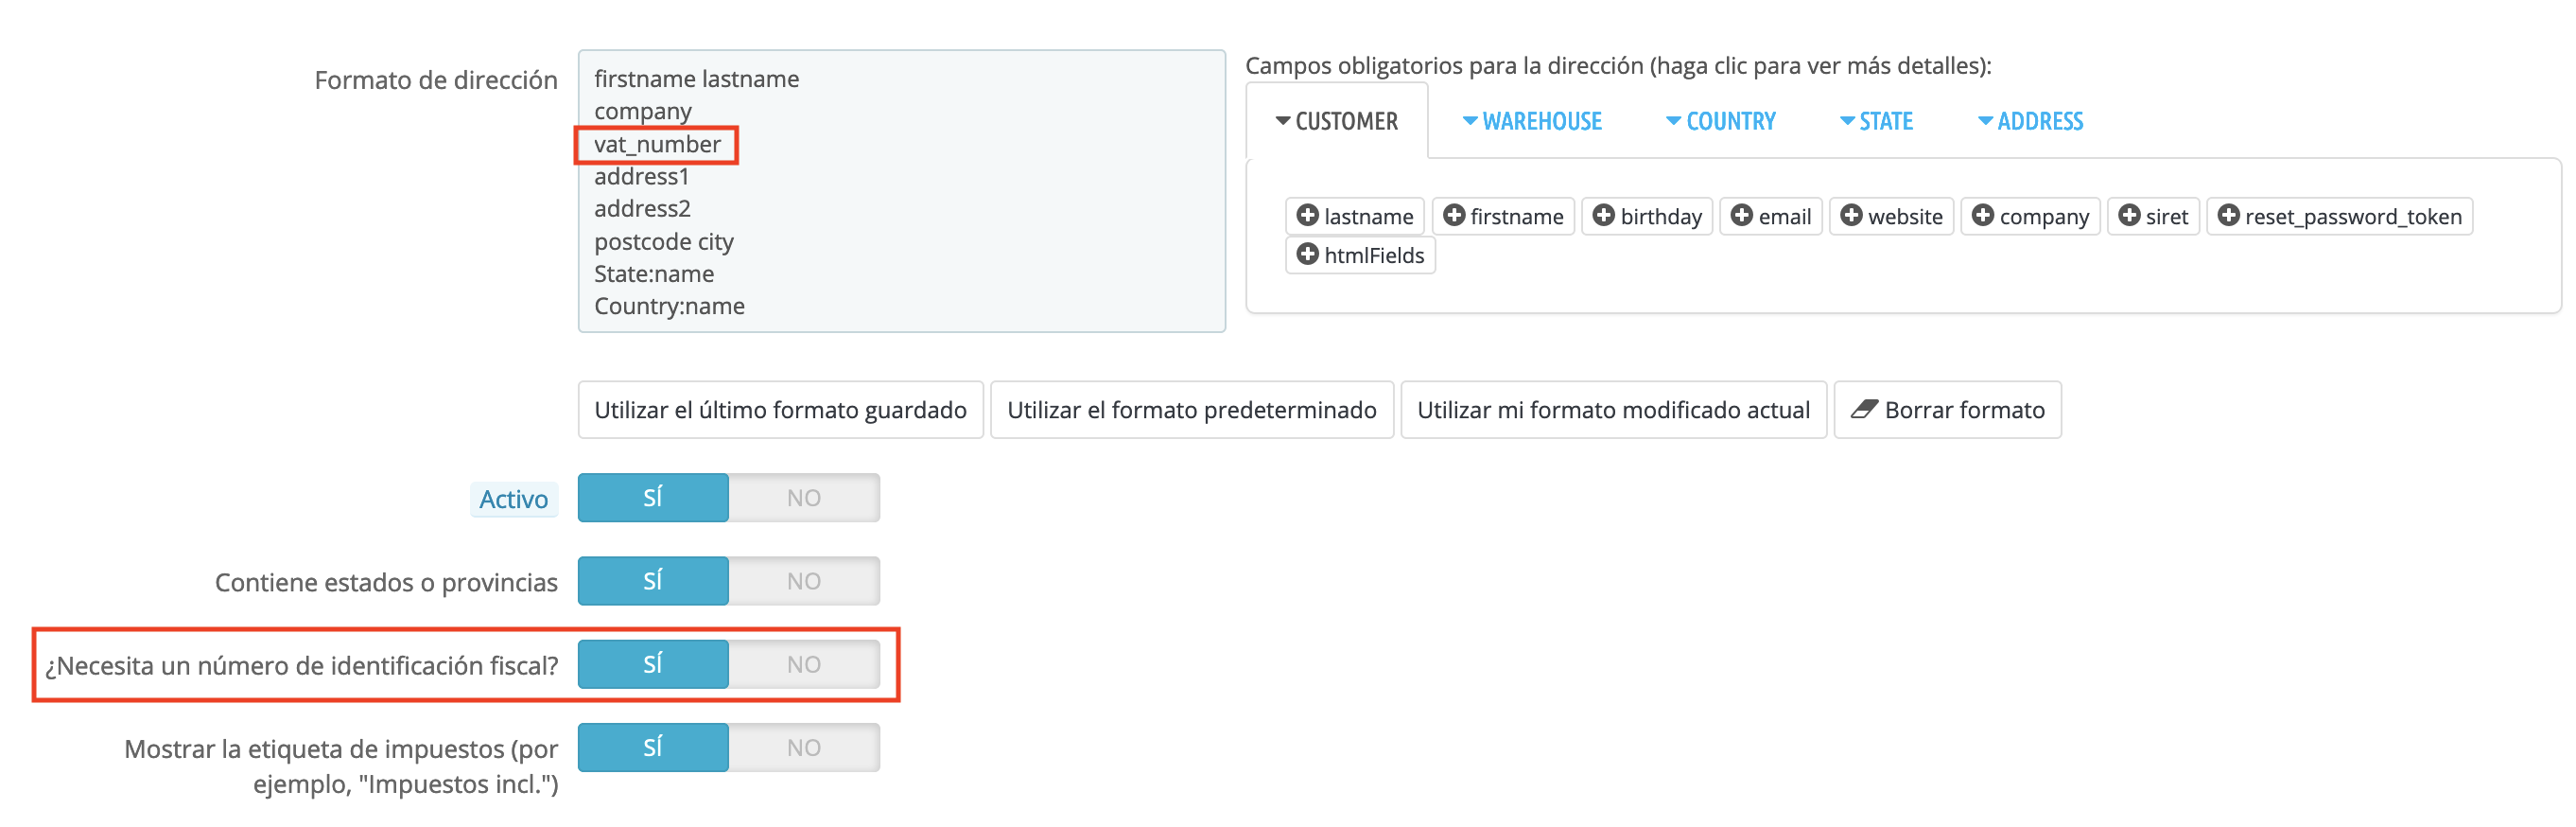The height and width of the screenshot is (827, 2576).
Task: Click the plus icon beside lastname
Action: [x=1307, y=215]
